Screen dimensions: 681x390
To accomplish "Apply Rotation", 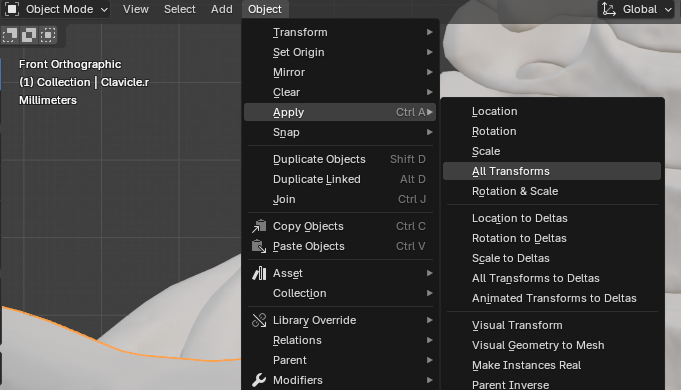I will [x=552, y=131].
